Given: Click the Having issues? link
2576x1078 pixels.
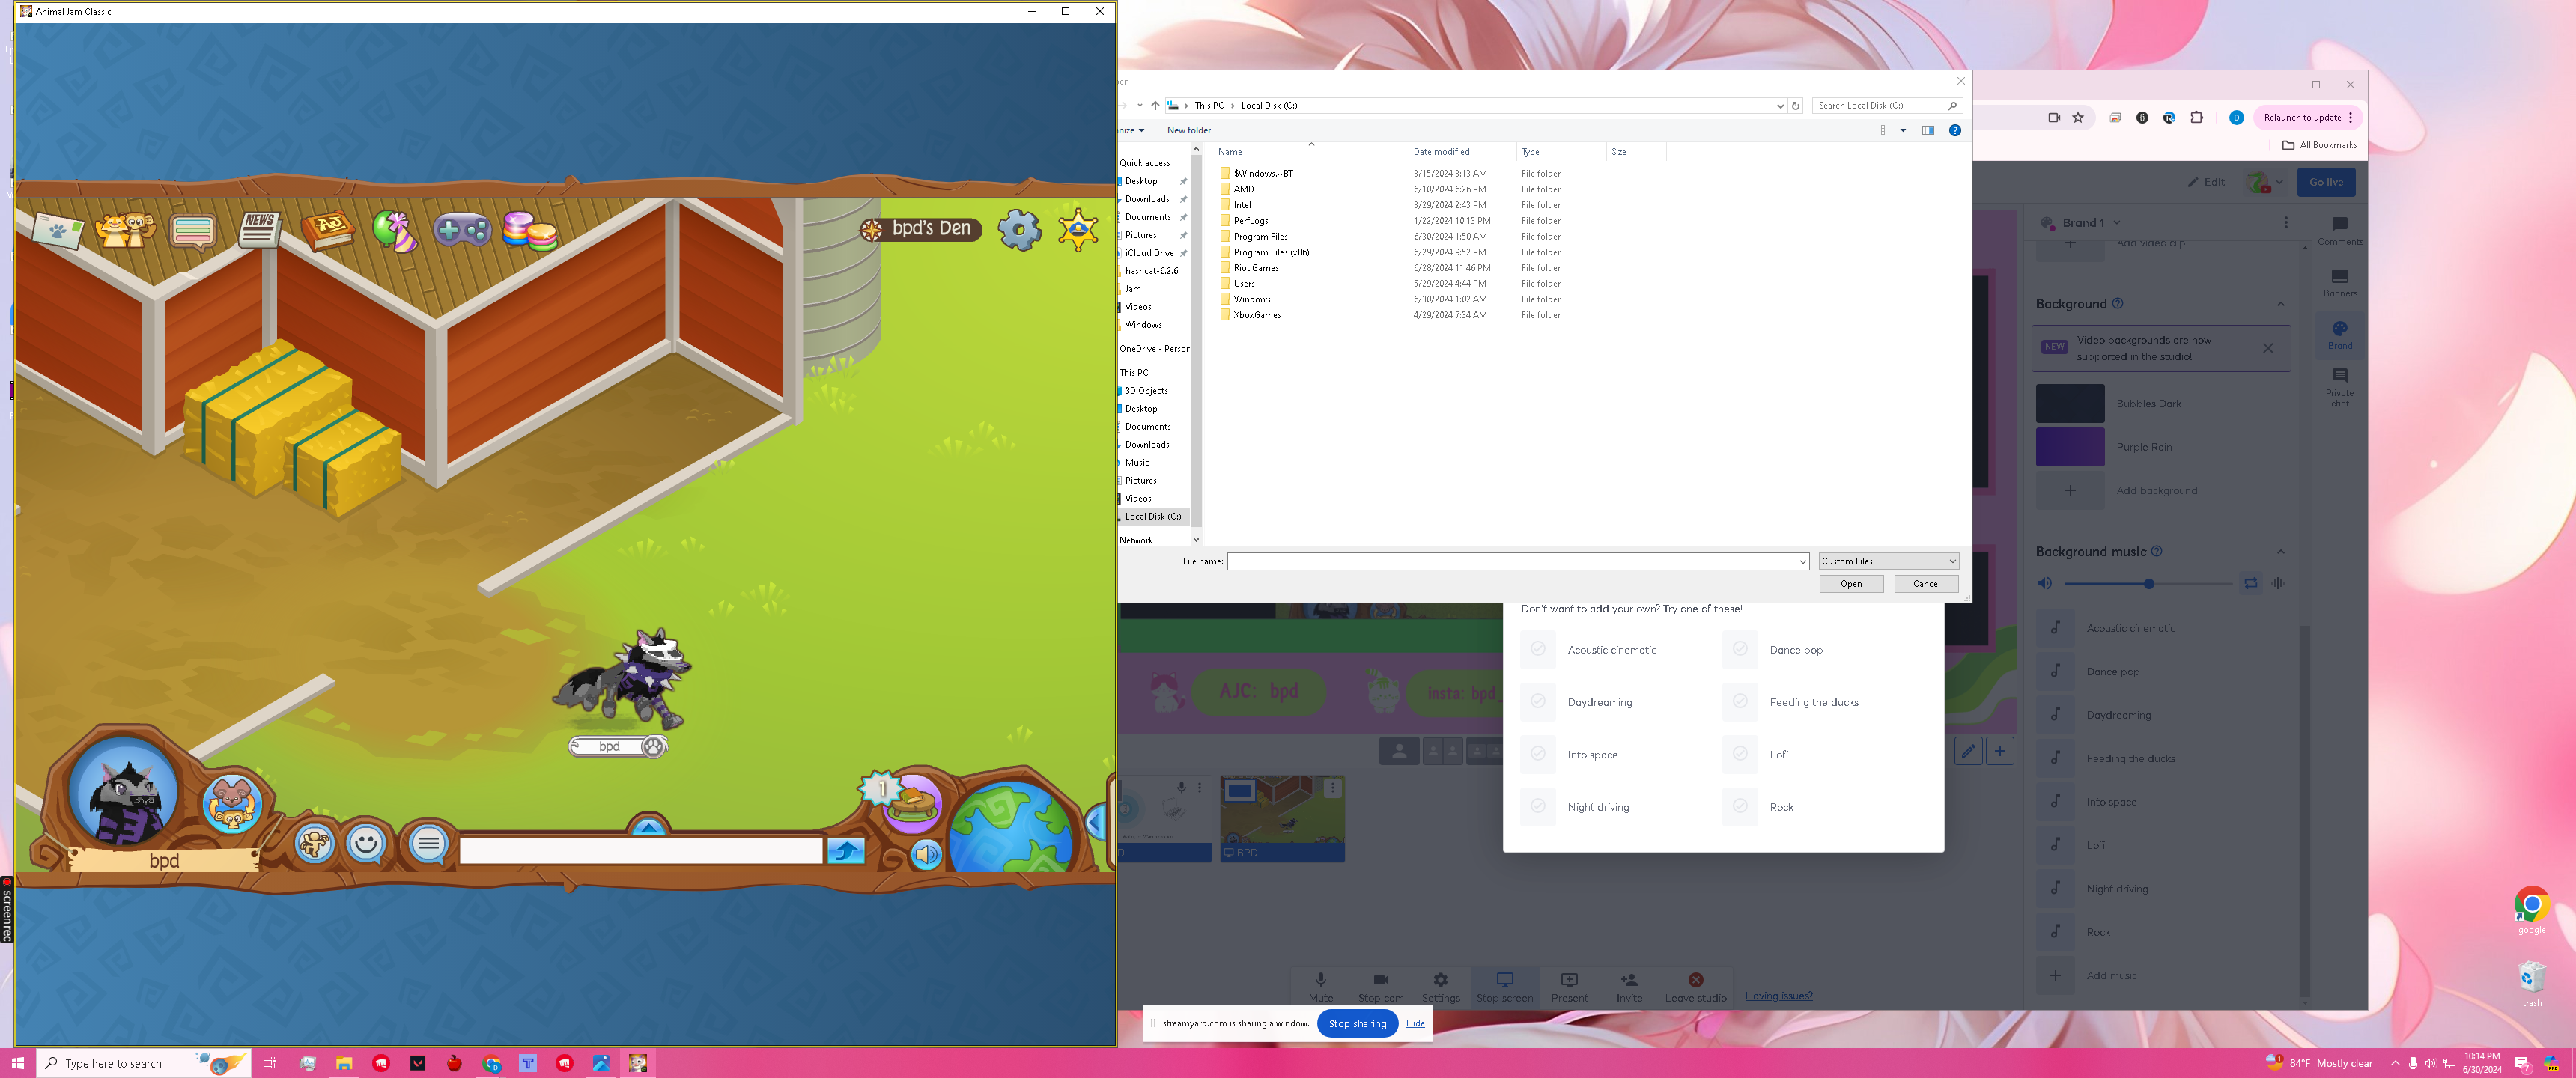Looking at the screenshot, I should coord(1778,996).
